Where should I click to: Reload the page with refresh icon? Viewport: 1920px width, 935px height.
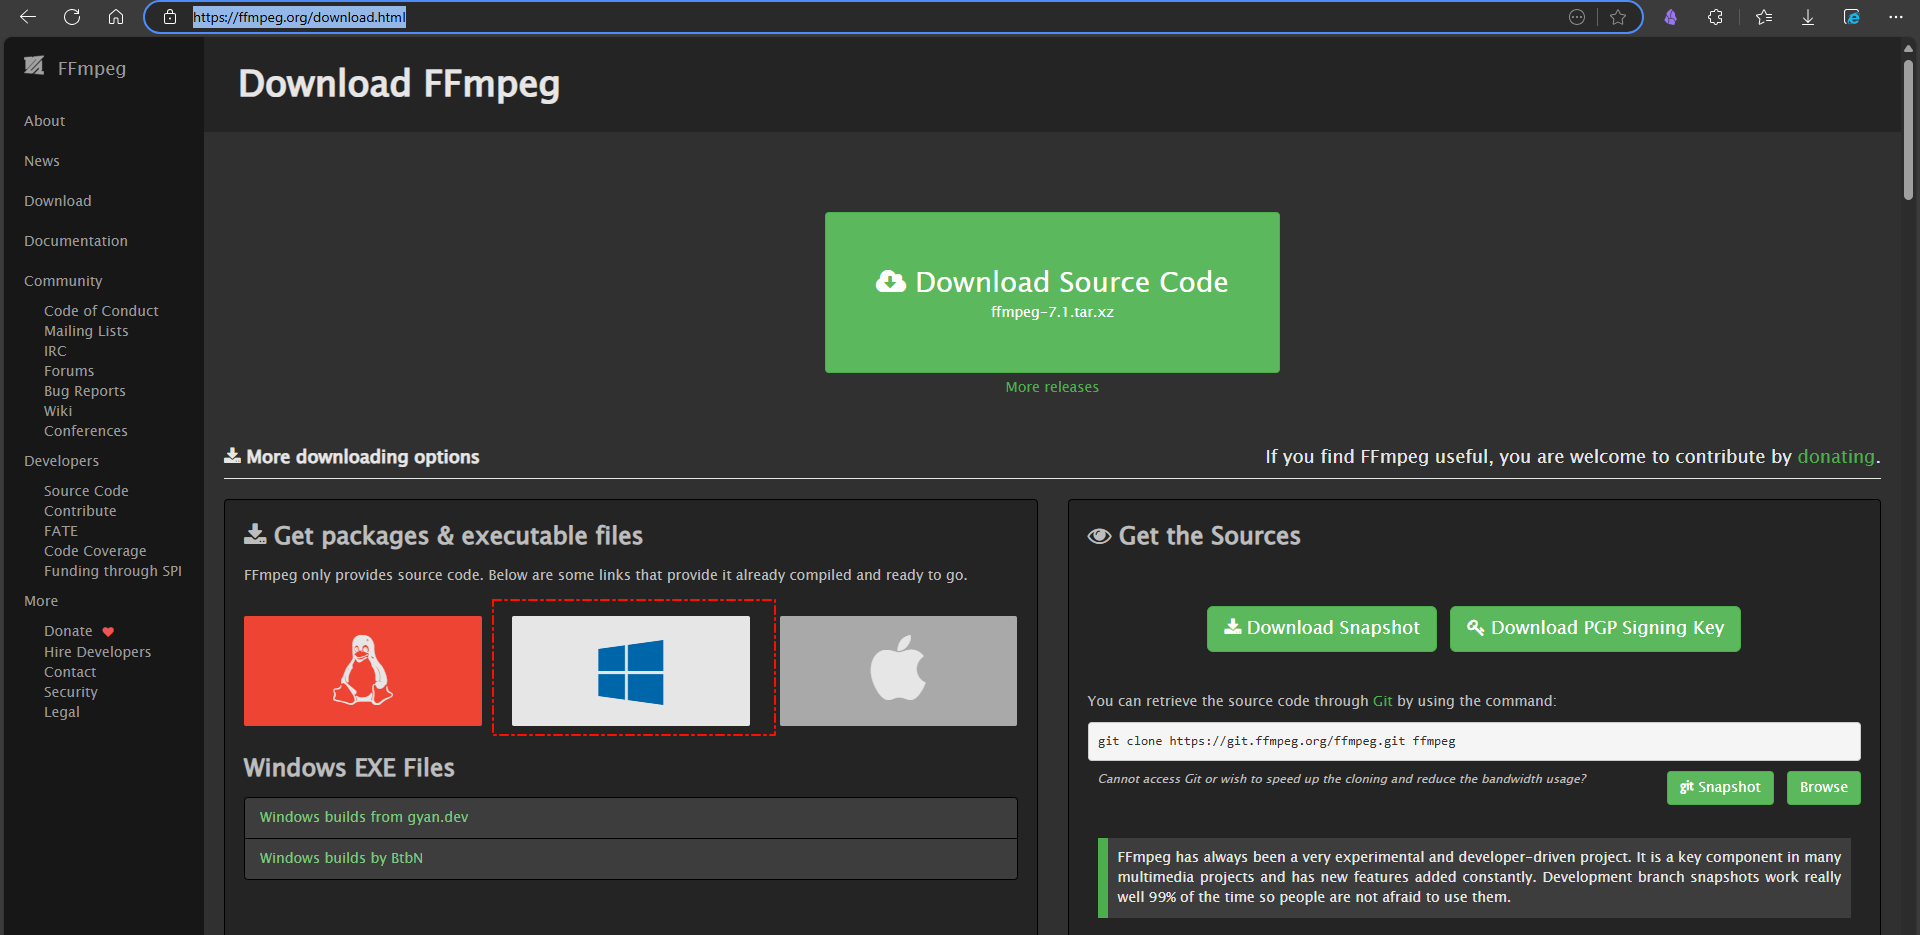tap(72, 17)
